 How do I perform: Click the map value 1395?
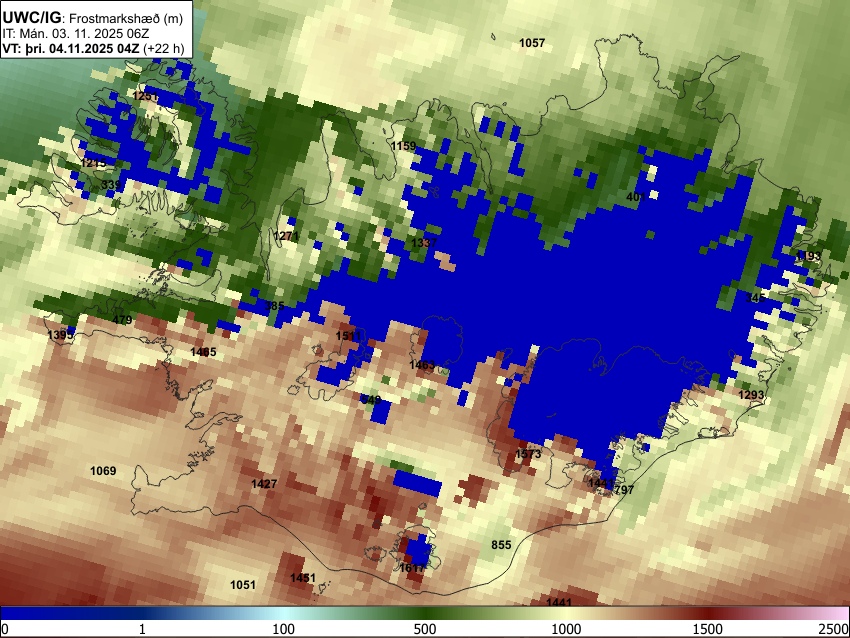click(x=60, y=335)
